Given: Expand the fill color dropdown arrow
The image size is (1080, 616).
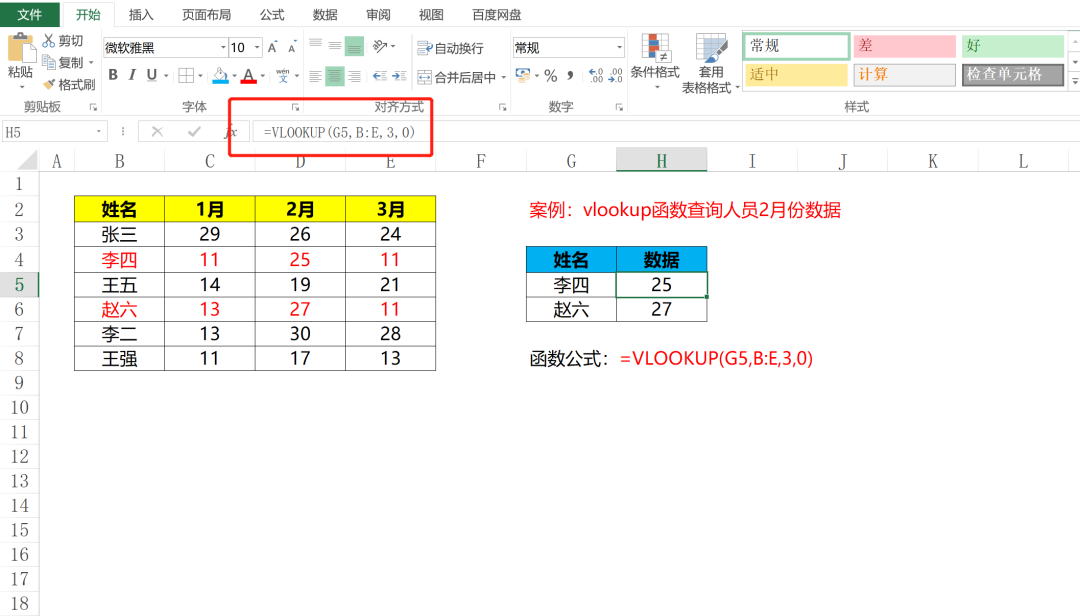Looking at the screenshot, I should coord(235,76).
